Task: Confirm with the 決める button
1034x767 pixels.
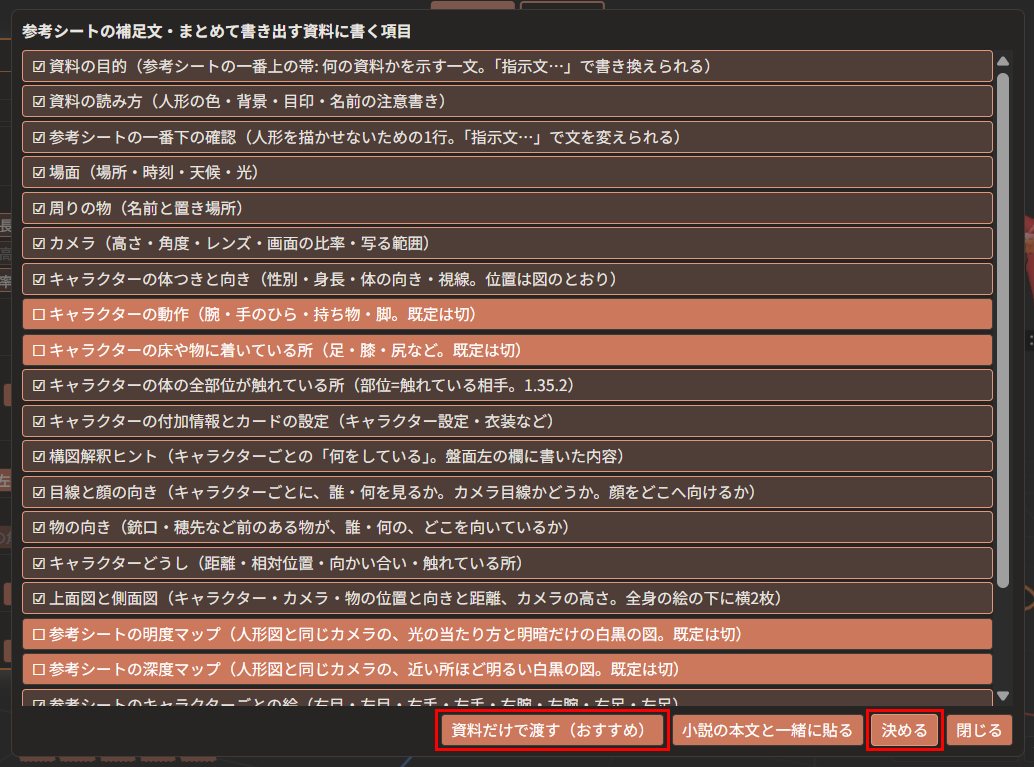Action: point(904,730)
